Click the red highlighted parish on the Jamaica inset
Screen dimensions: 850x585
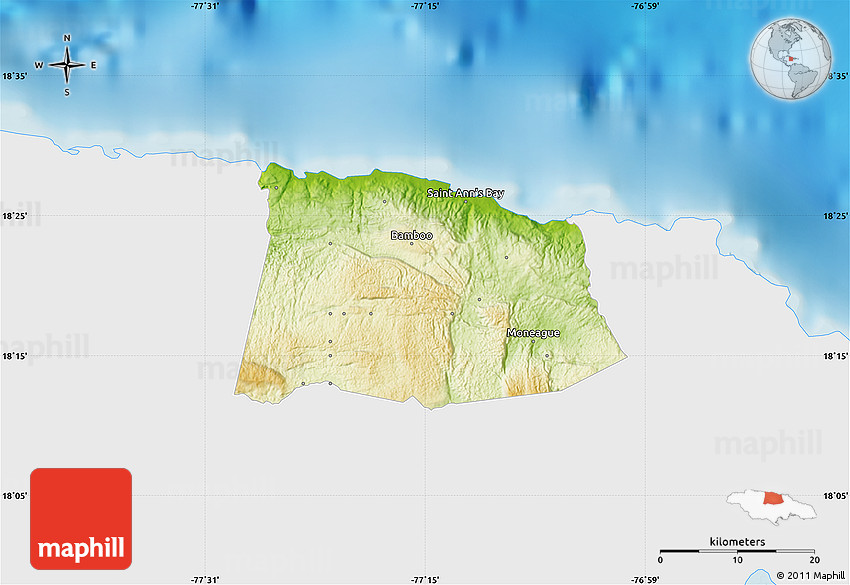click(773, 498)
